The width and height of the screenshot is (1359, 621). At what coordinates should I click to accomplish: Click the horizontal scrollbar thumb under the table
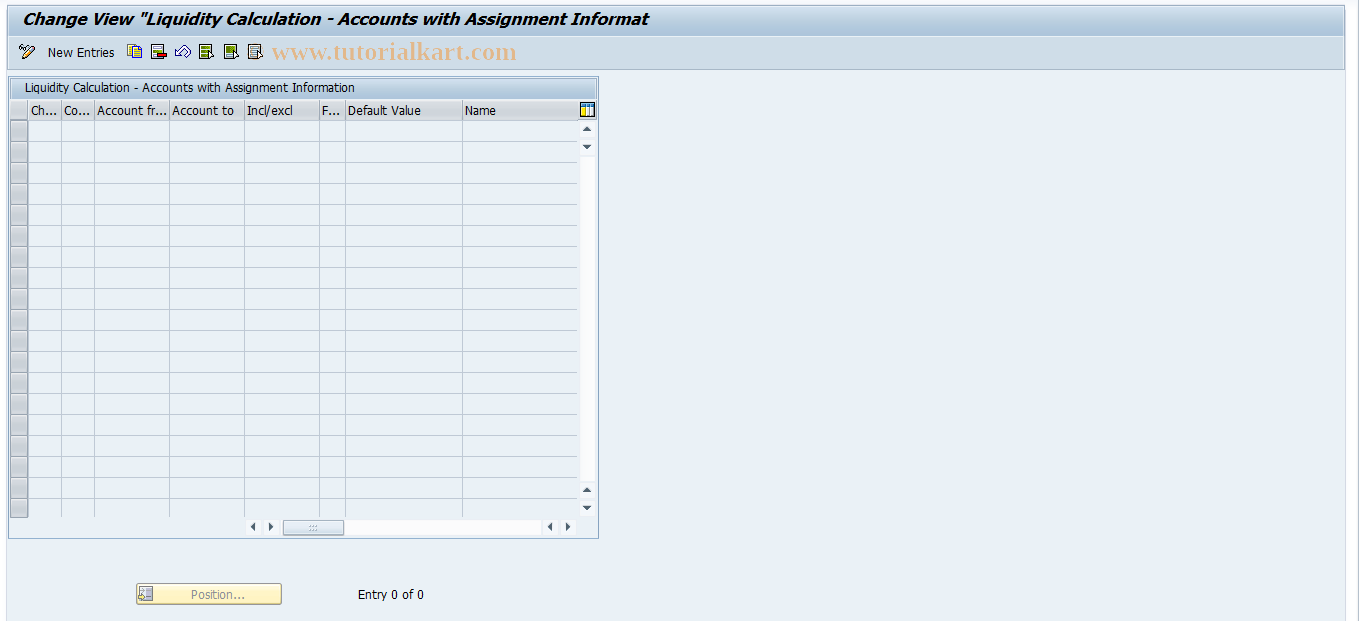(x=313, y=527)
